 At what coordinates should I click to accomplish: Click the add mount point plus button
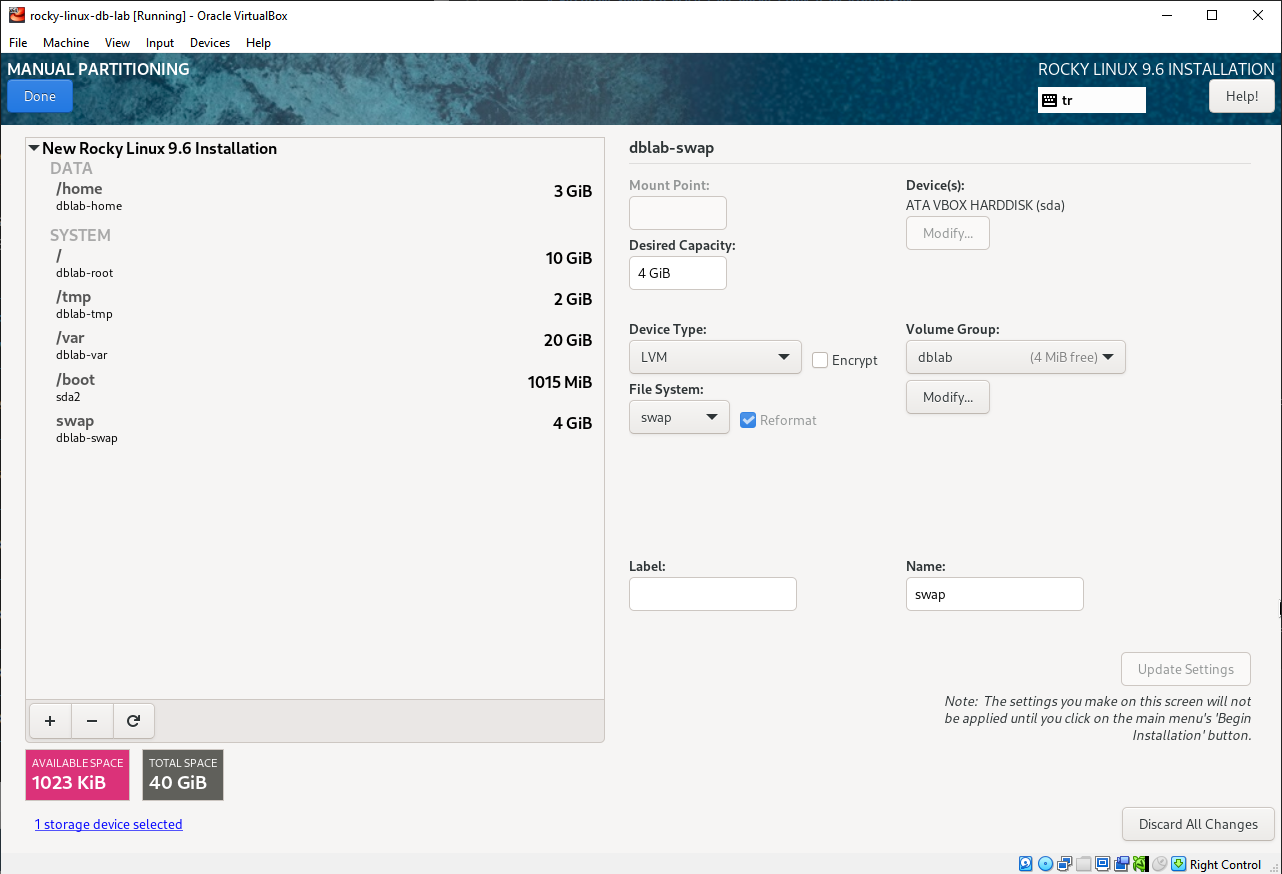click(50, 720)
